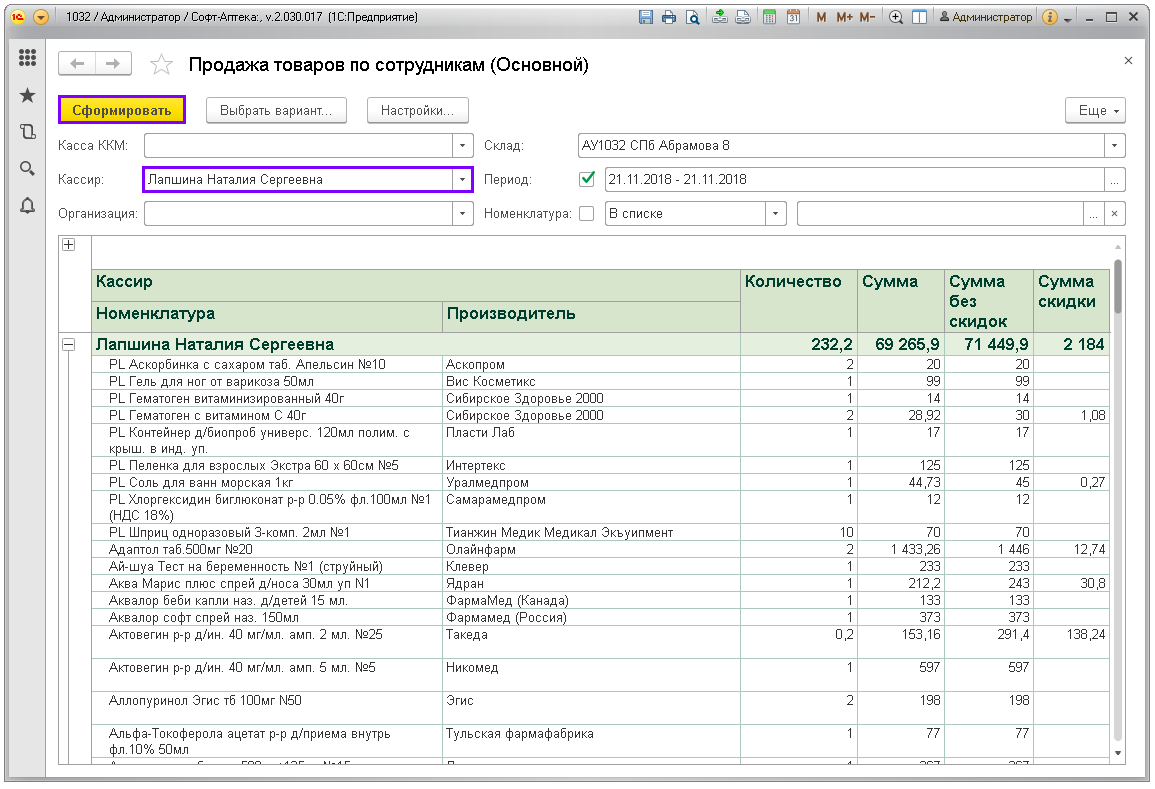Viewport: 1155px width, 789px height.
Task: Open the calculator icon in title bar
Action: pos(769,18)
